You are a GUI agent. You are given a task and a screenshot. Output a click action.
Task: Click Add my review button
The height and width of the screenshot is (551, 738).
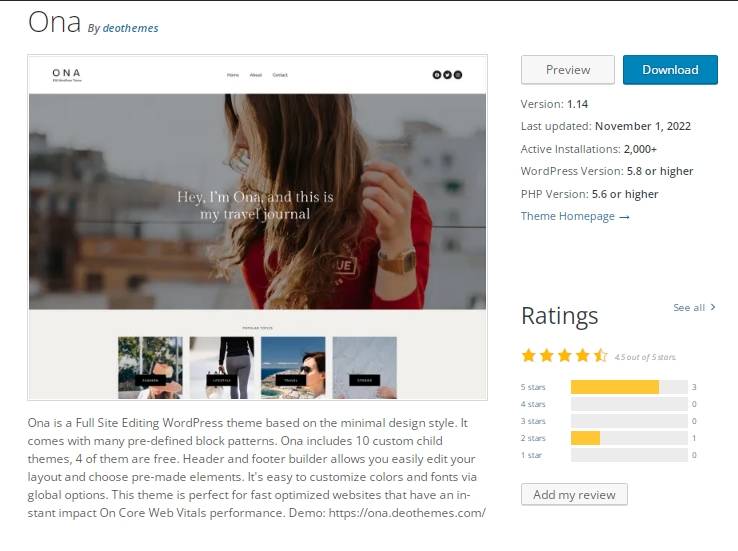pos(574,495)
